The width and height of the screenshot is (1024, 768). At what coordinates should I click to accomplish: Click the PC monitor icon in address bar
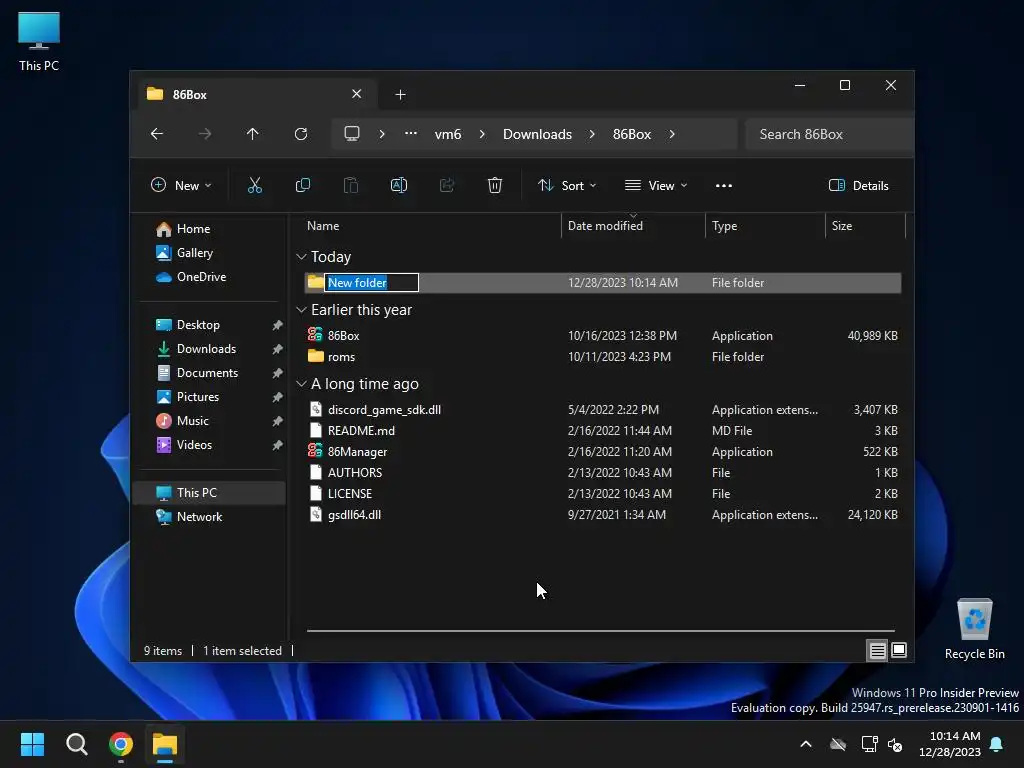coord(352,134)
